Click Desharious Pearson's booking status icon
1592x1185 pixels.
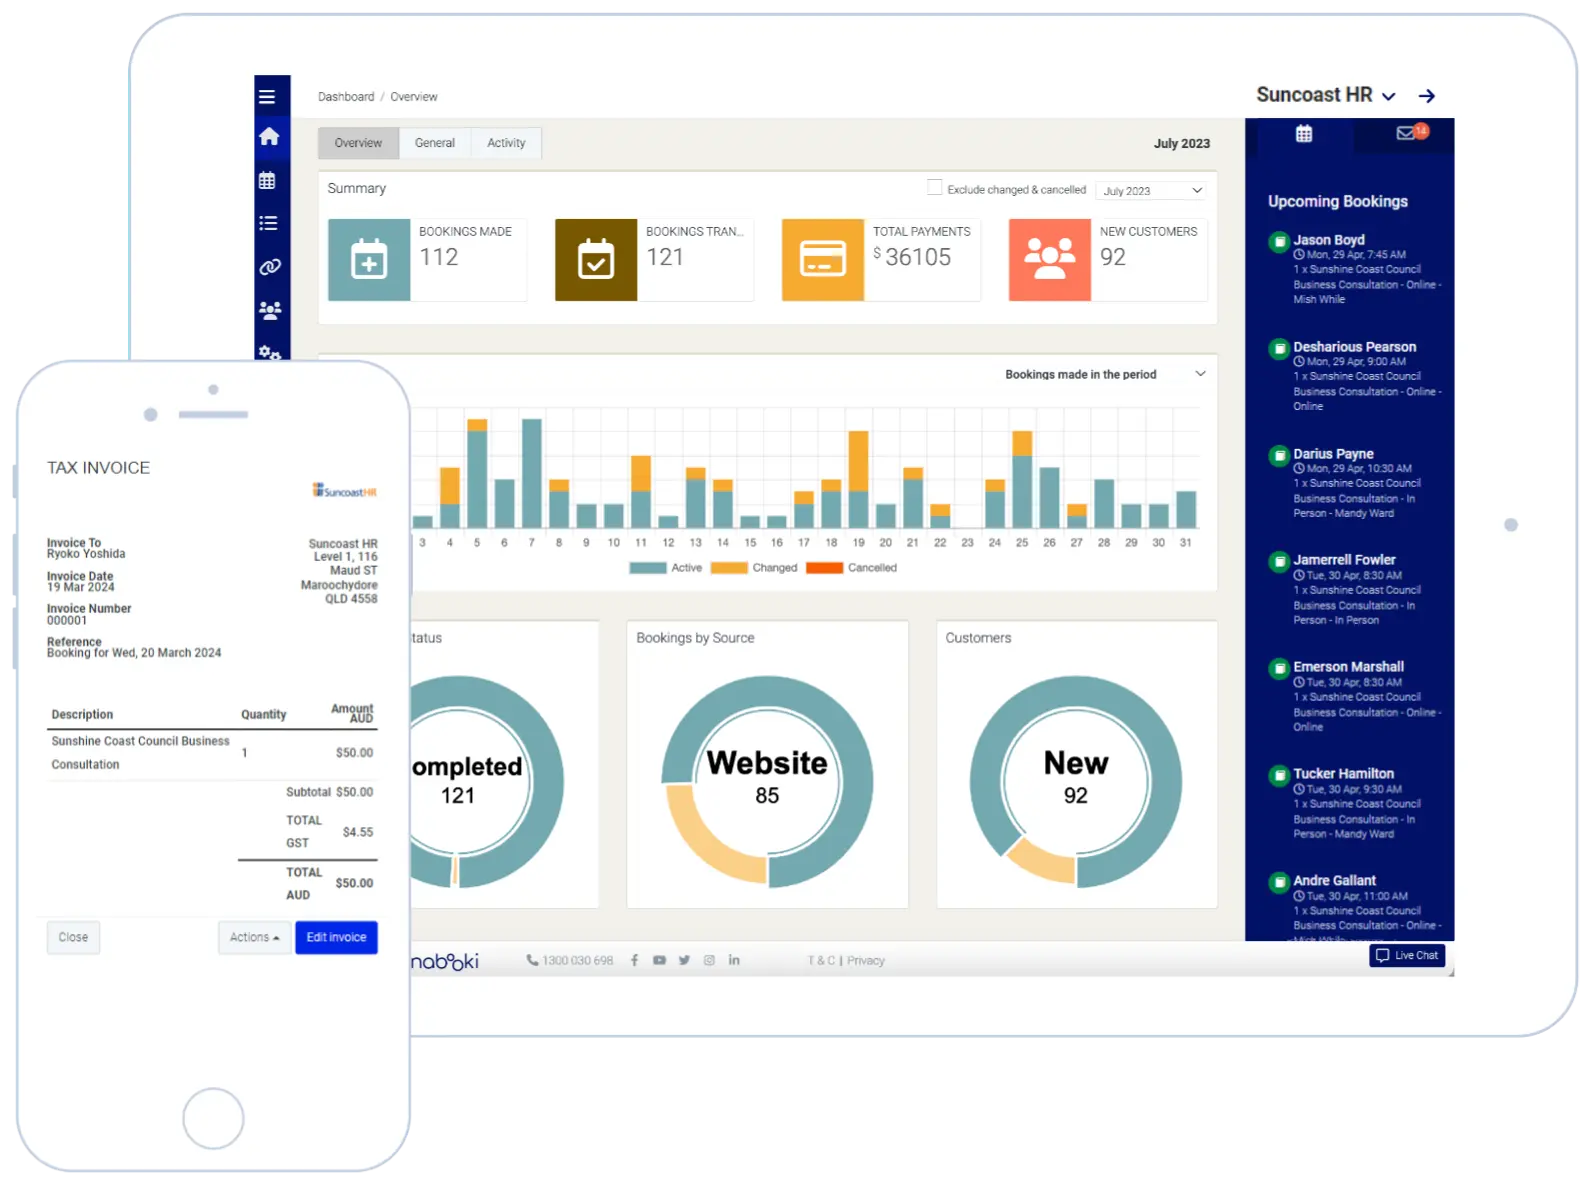coord(1279,349)
